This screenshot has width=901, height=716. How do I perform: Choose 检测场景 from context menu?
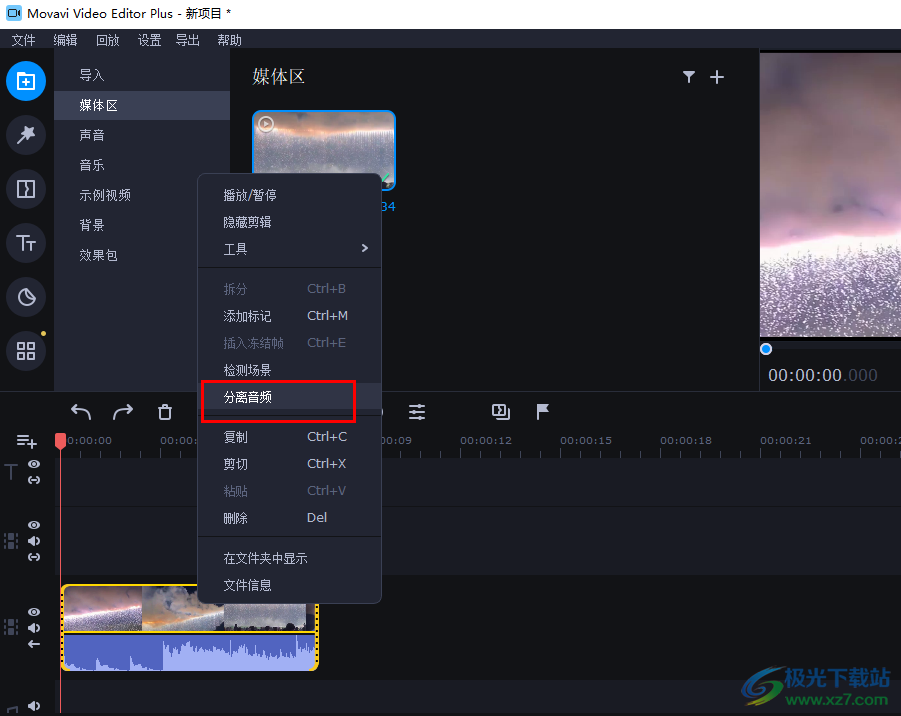click(290, 370)
